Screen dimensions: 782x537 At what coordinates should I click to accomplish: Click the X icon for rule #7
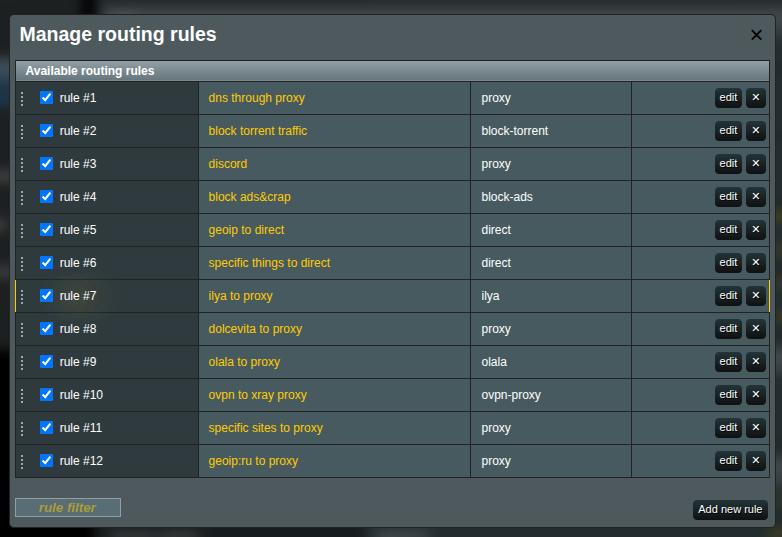pyautogui.click(x=755, y=296)
